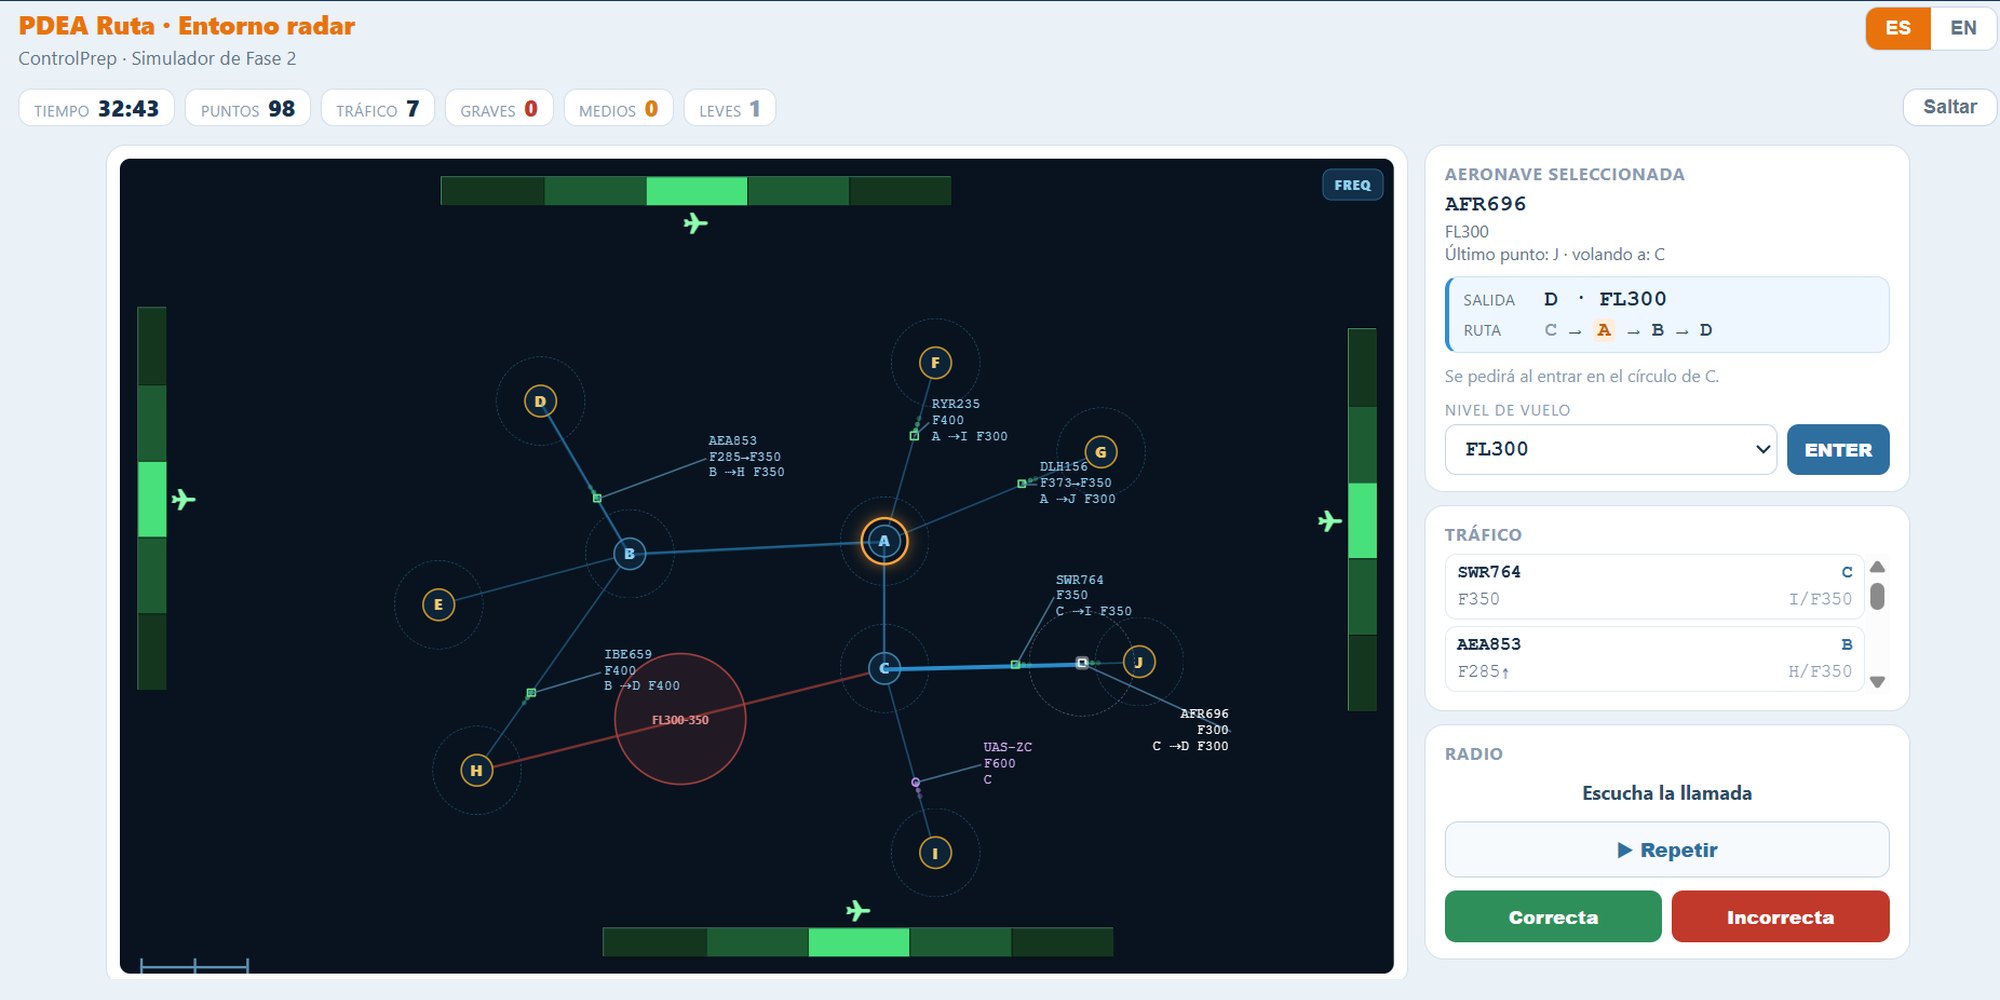Select the RYR235 aircraft blip
The width and height of the screenshot is (2000, 1000).
coord(914,436)
